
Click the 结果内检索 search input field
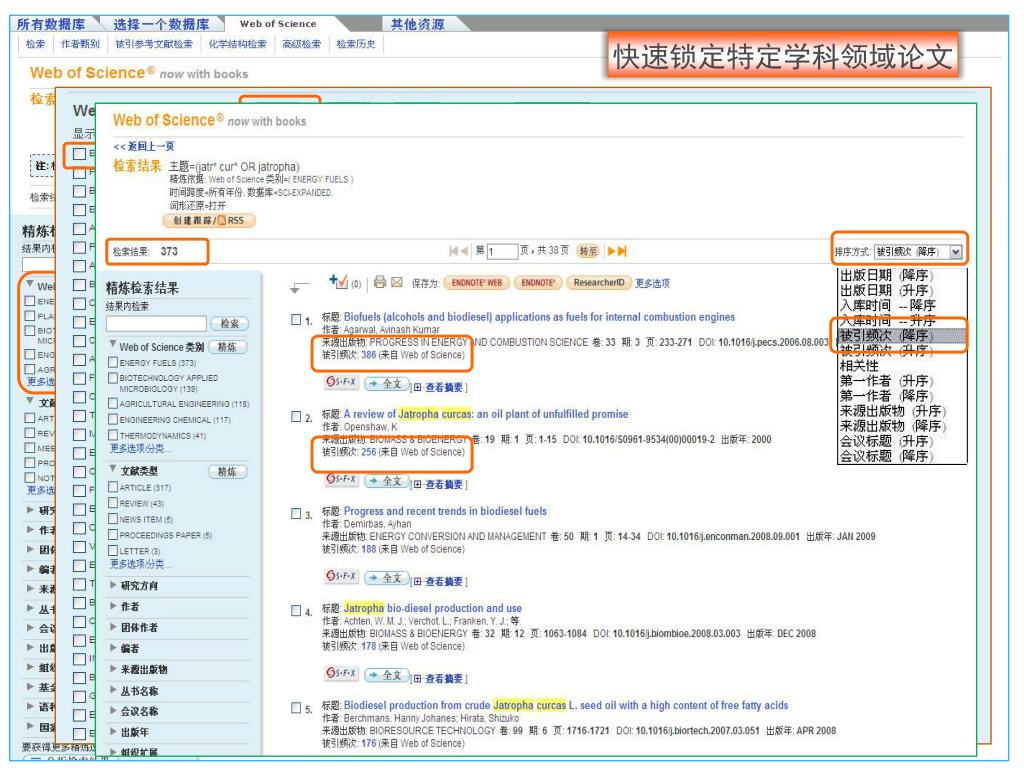tap(156, 323)
